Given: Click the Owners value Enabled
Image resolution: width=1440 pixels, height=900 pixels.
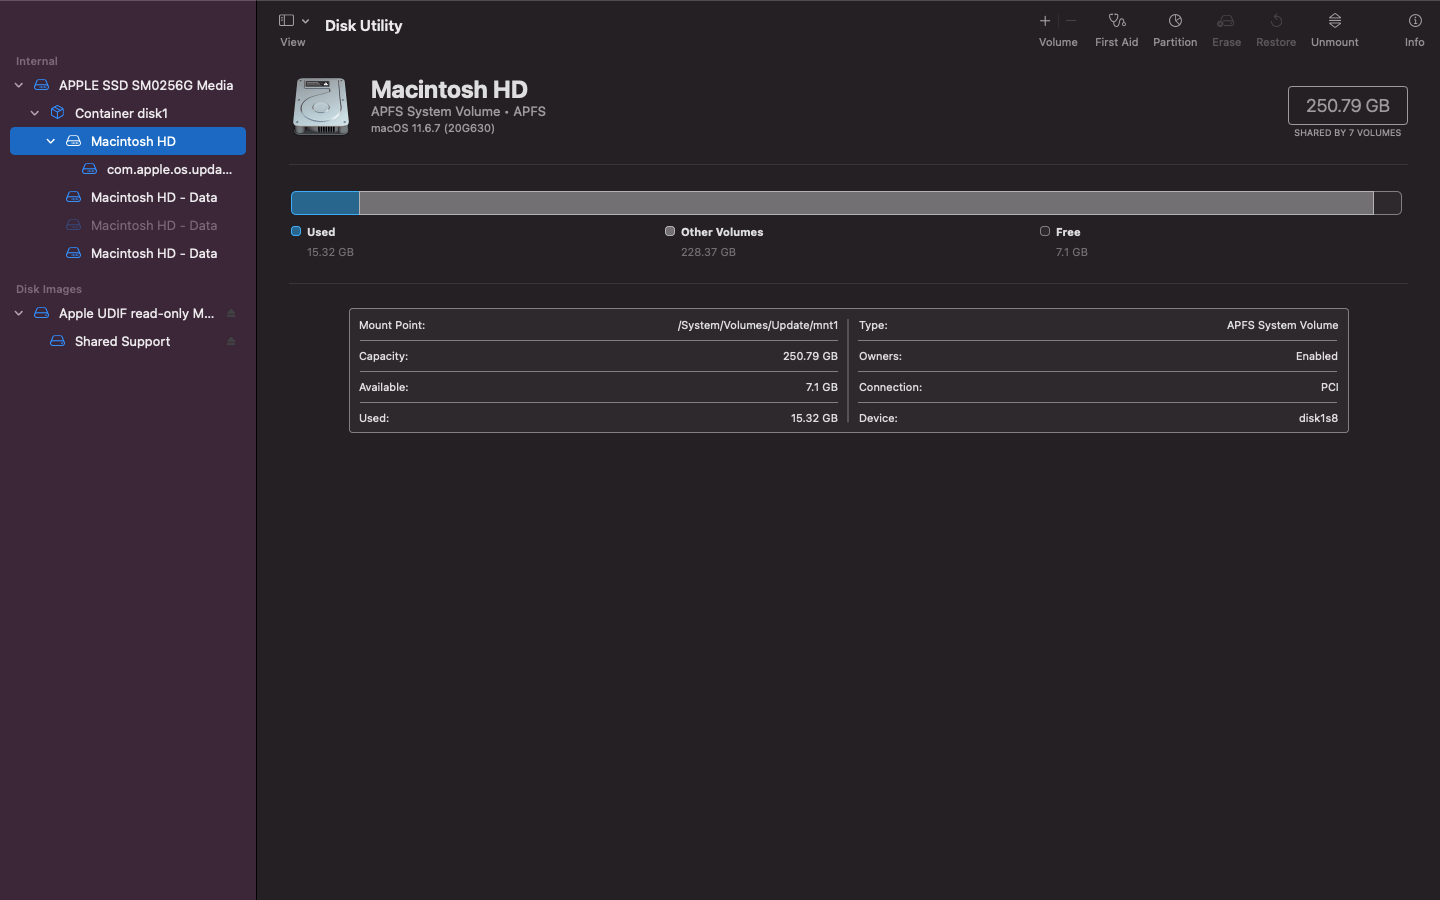Looking at the screenshot, I should click(1317, 356).
